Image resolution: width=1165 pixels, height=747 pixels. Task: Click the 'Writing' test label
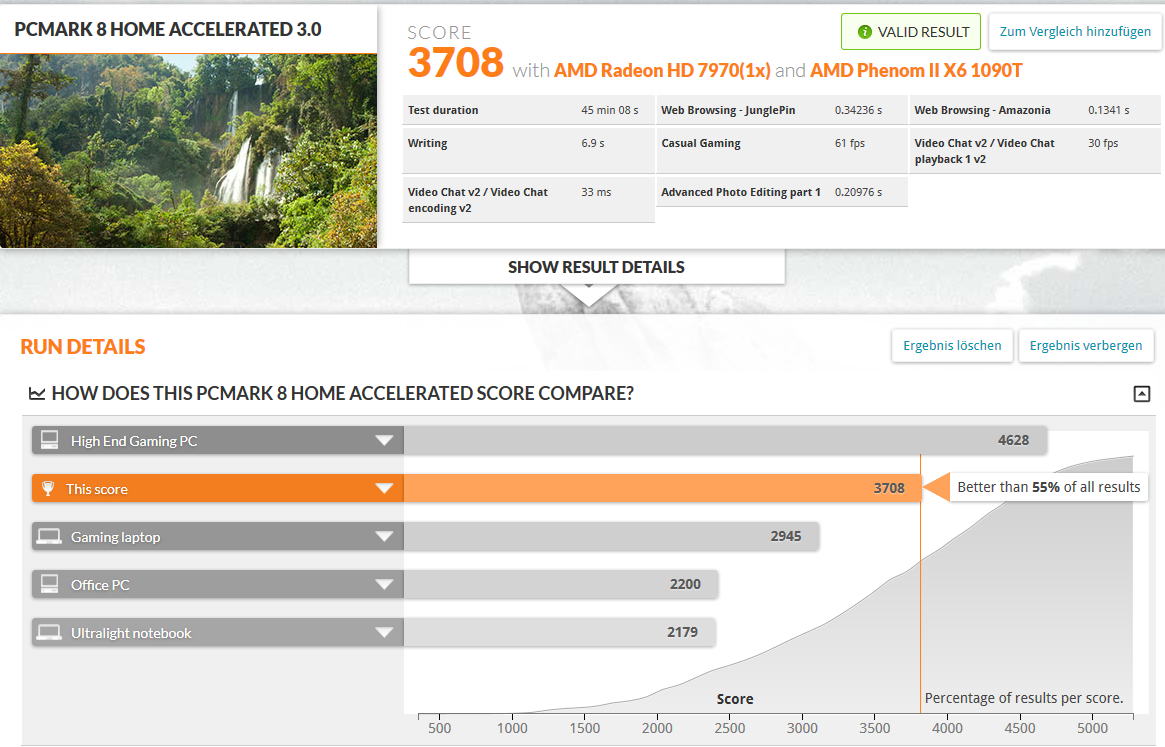(427, 143)
